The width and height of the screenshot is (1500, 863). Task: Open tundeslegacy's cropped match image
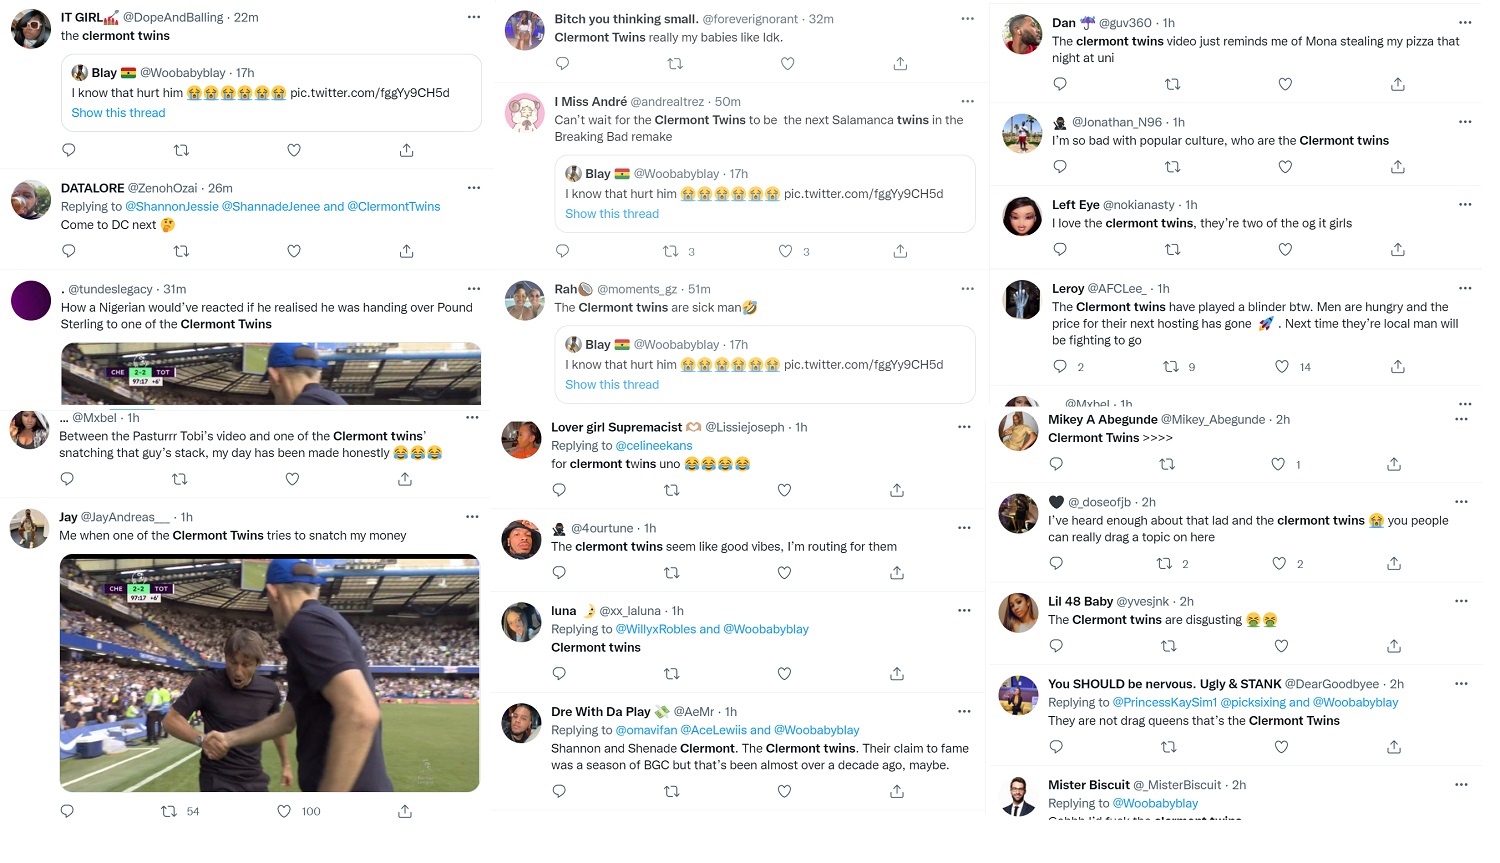(x=271, y=373)
